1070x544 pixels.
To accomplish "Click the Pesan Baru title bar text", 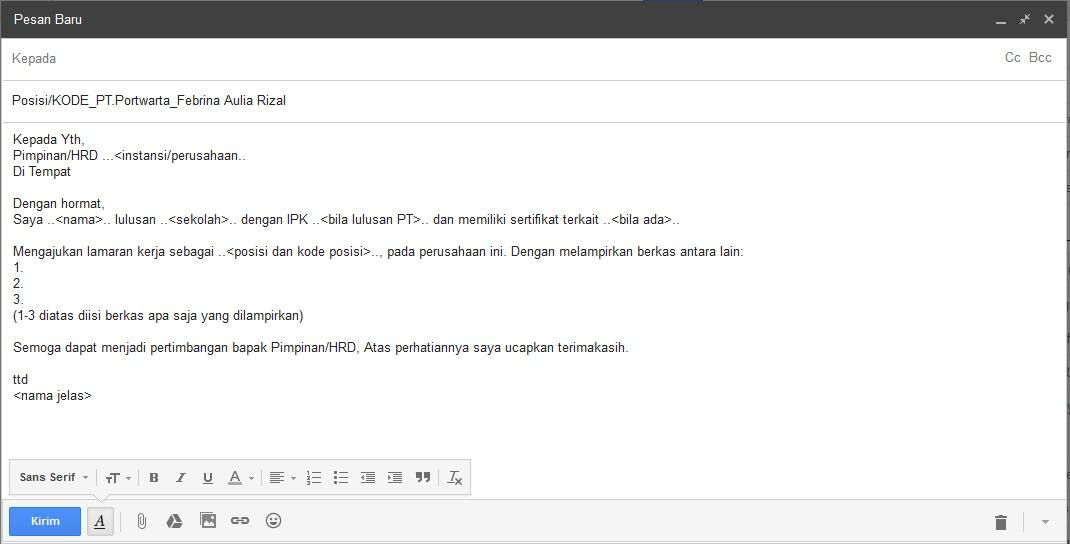I will click(x=48, y=19).
